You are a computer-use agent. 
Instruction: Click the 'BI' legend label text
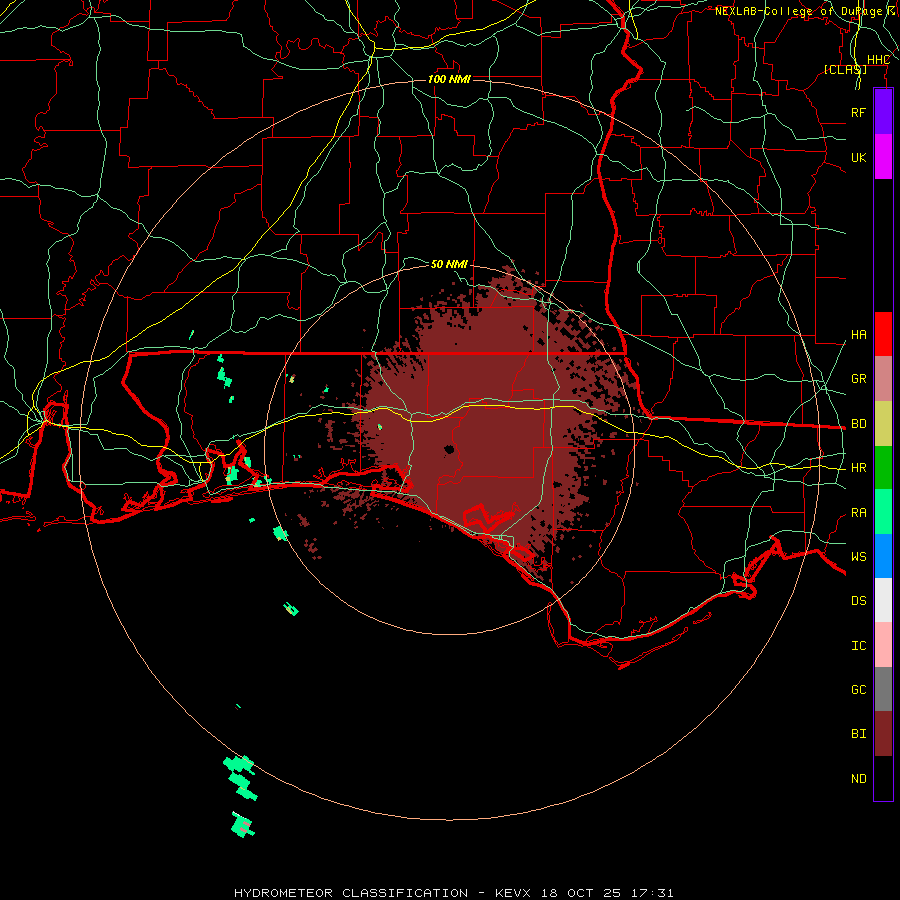point(858,734)
